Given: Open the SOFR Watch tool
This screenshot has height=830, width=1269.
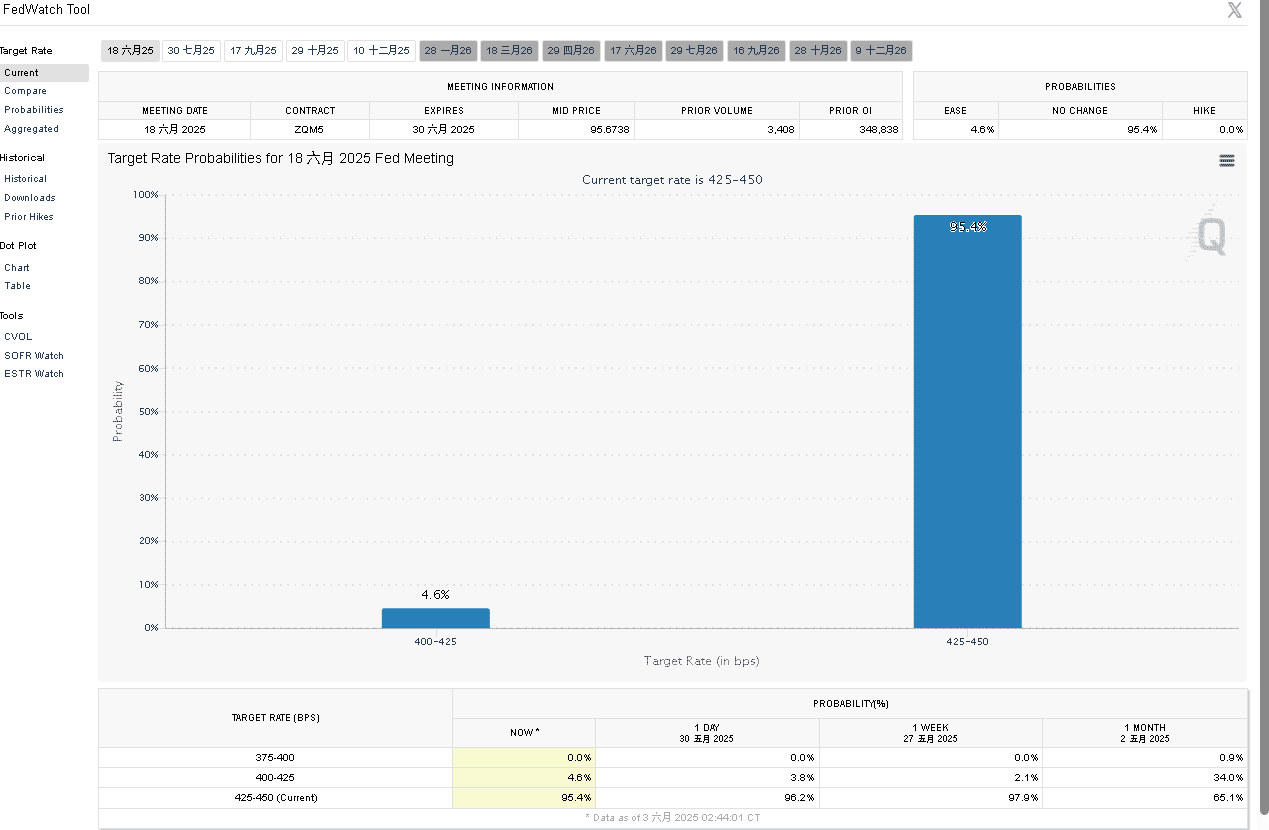Looking at the screenshot, I should click(x=33, y=356).
